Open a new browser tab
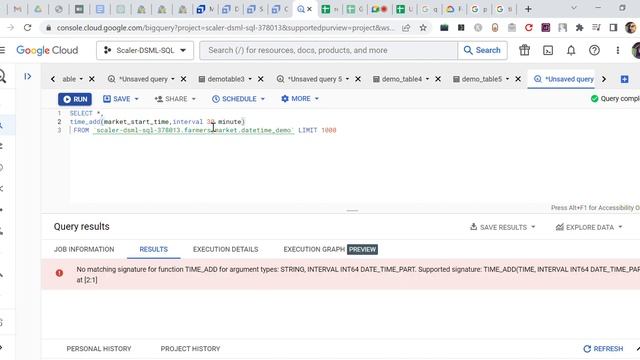 528,9
